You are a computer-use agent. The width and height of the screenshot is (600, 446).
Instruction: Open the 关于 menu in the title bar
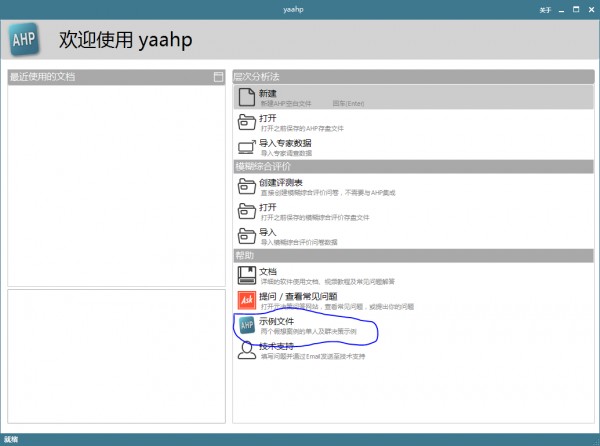[x=545, y=10]
